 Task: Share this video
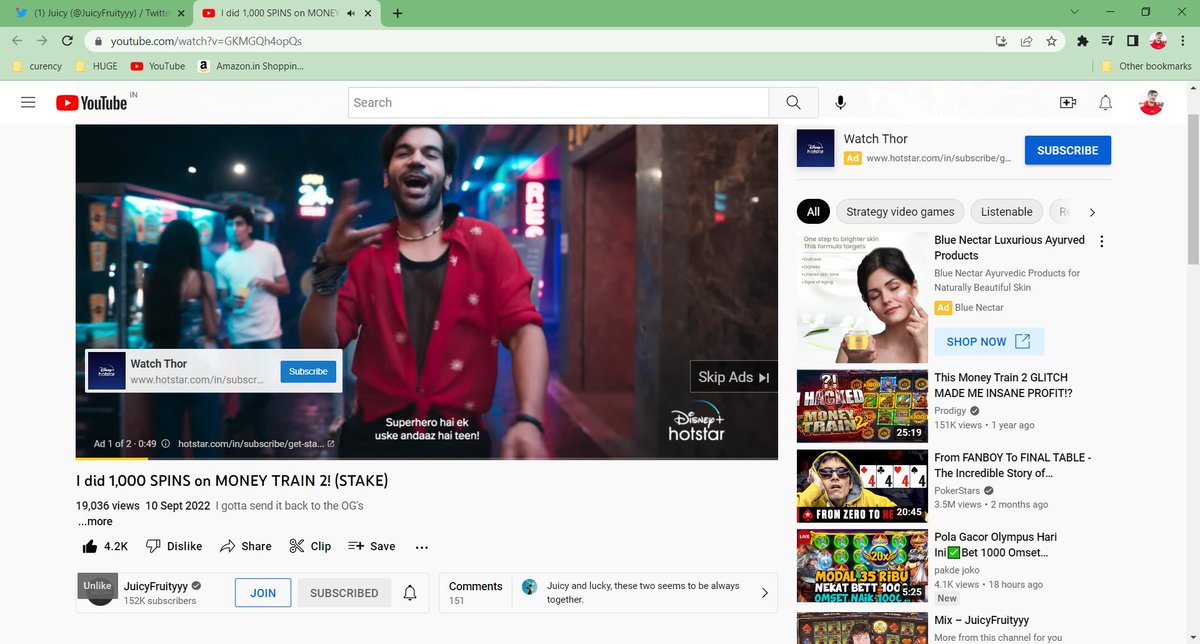246,546
